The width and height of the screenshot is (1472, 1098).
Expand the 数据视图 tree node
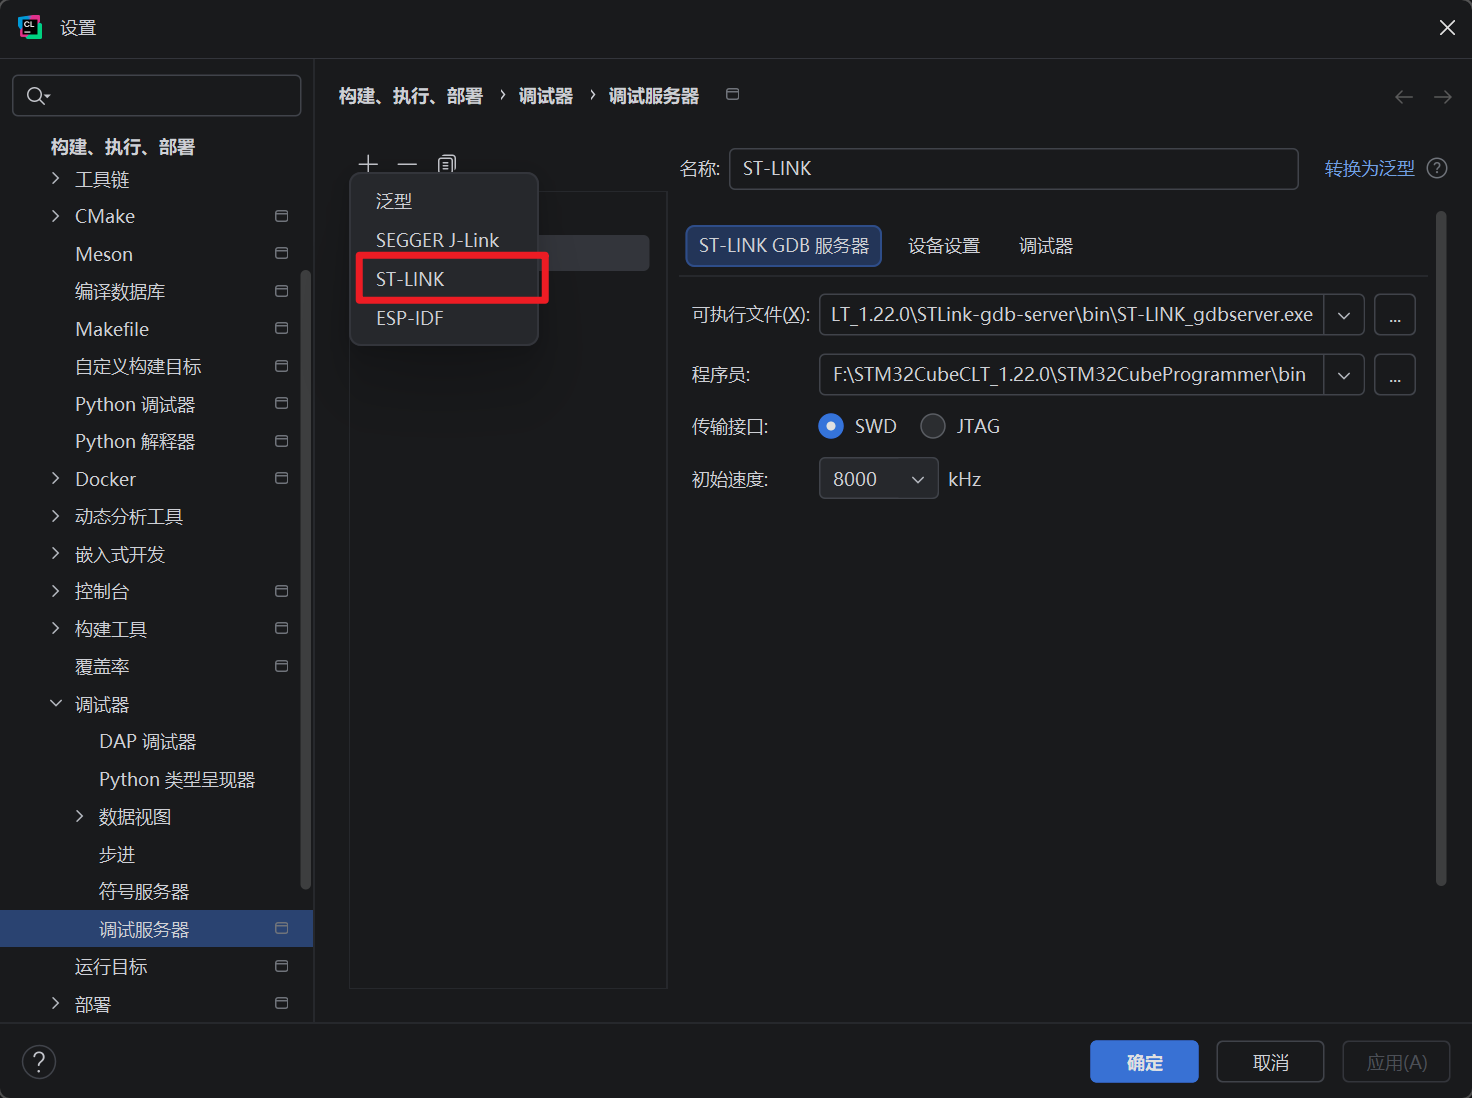[x=80, y=817]
